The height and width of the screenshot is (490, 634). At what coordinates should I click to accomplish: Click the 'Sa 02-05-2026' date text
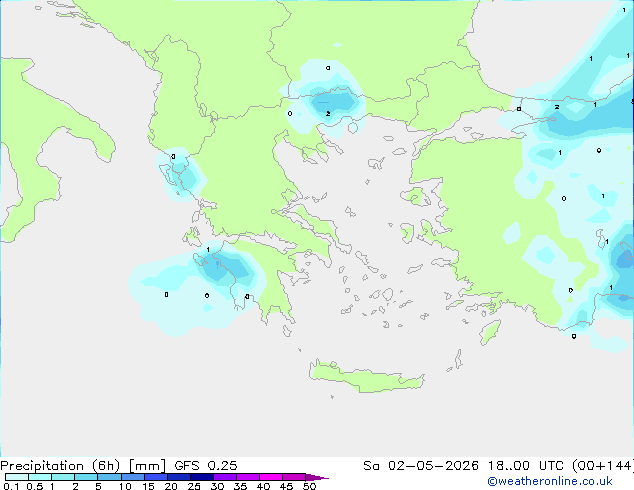tap(421, 466)
